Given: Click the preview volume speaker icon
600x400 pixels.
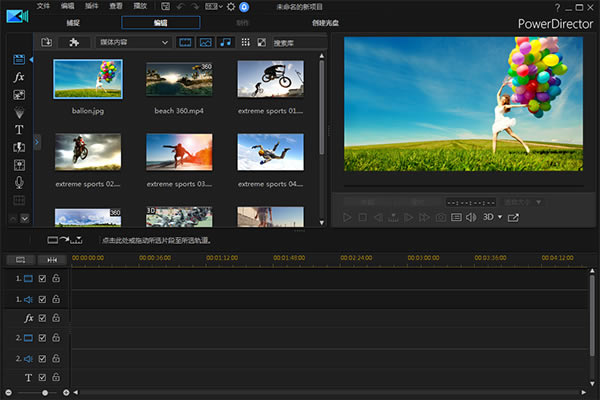Looking at the screenshot, I should point(470,217).
